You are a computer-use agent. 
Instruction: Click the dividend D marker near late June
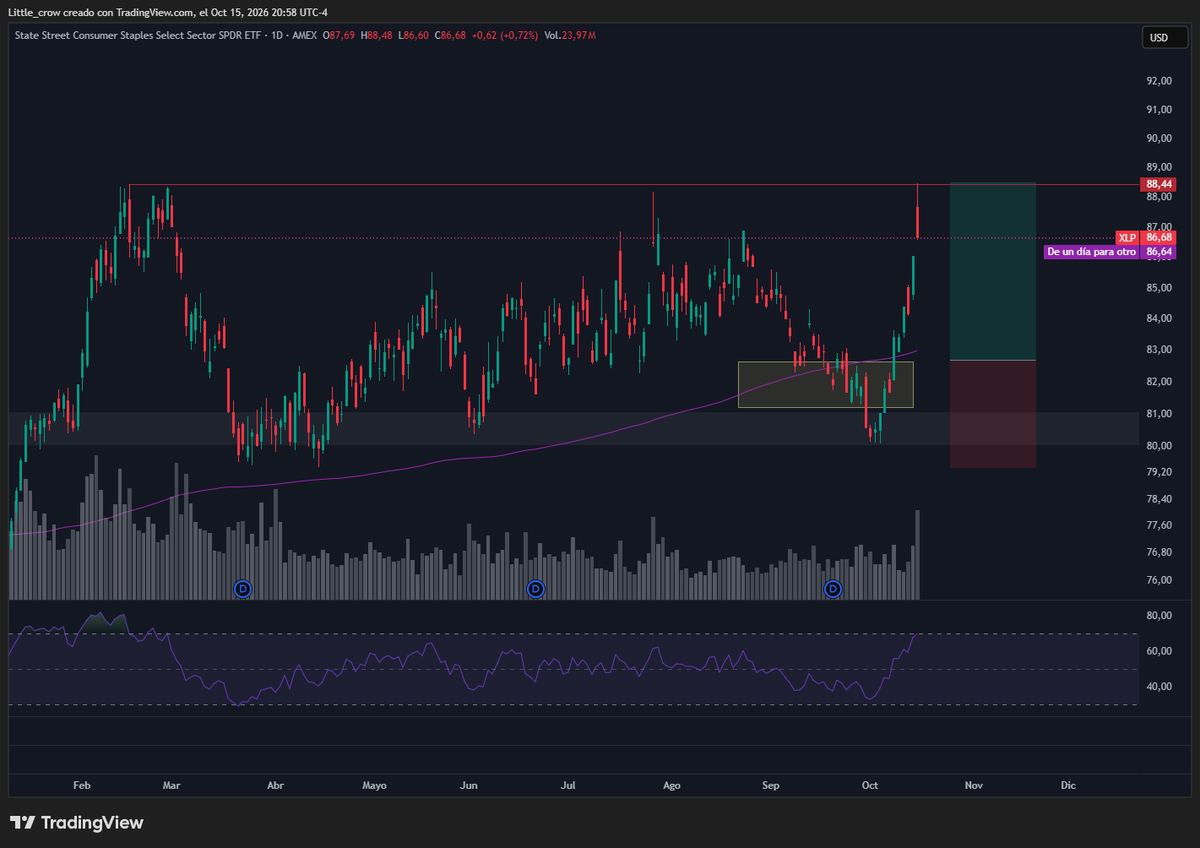[536, 589]
